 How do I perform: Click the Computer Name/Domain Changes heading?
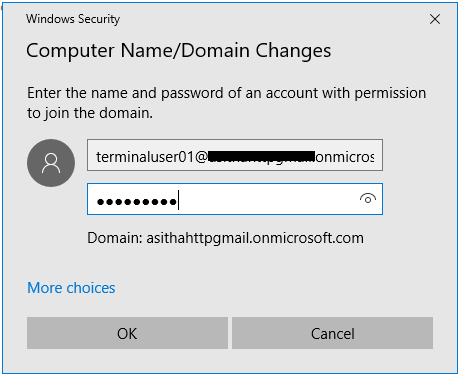(179, 51)
